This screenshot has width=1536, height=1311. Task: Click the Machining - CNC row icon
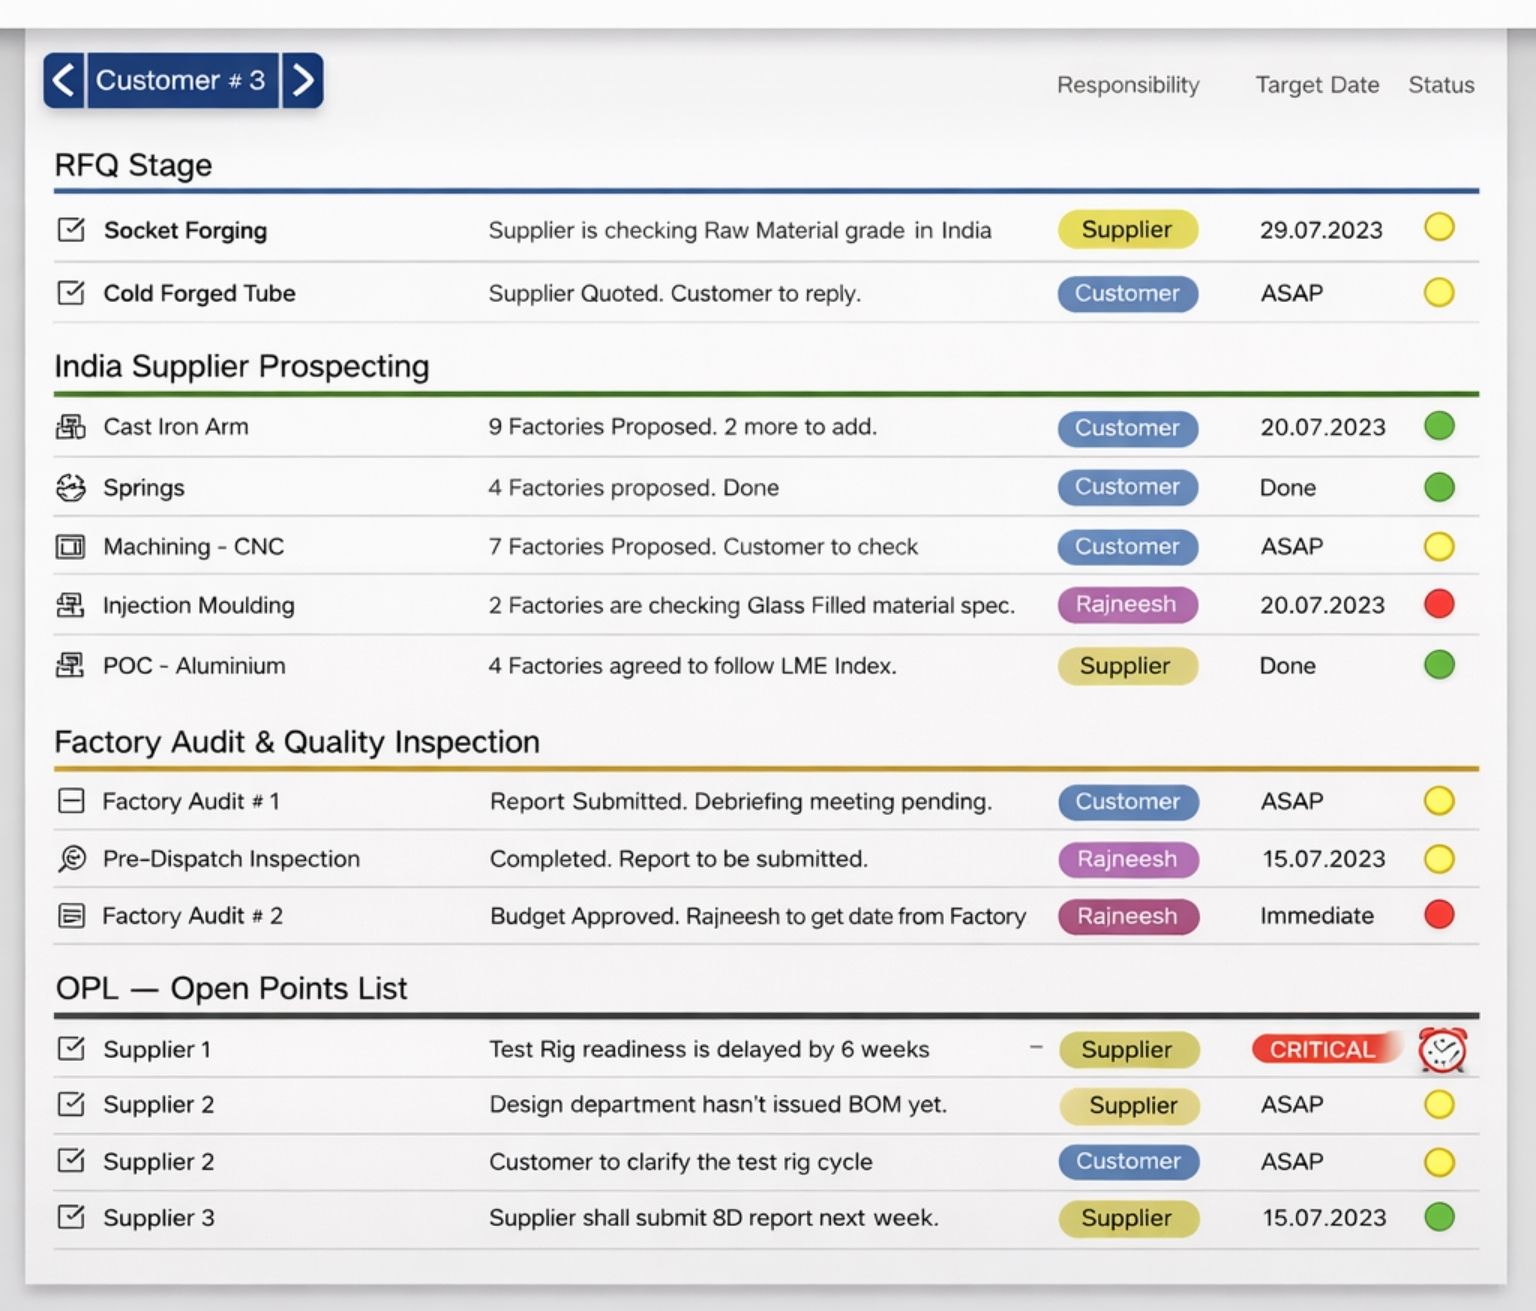(70, 547)
